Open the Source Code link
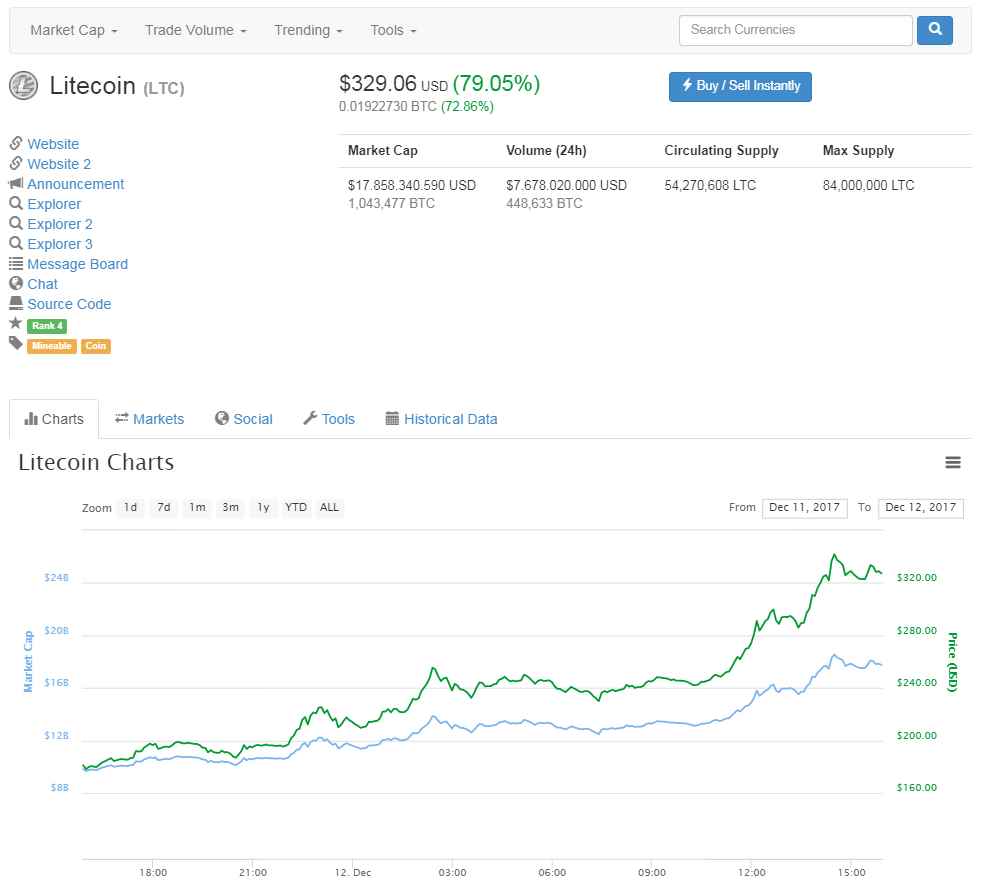 tap(69, 304)
